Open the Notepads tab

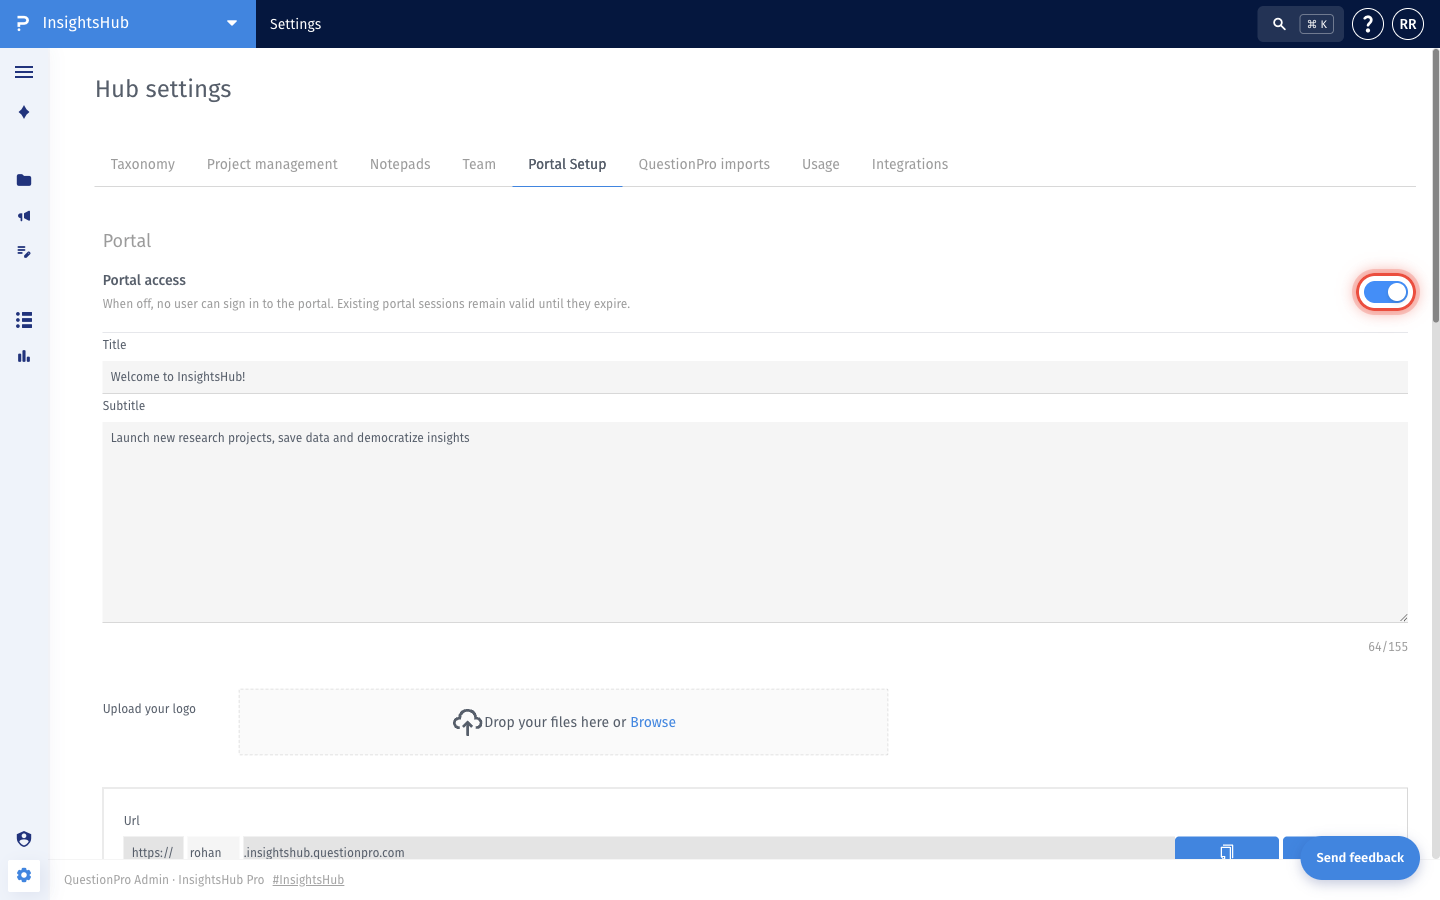pyautogui.click(x=400, y=164)
